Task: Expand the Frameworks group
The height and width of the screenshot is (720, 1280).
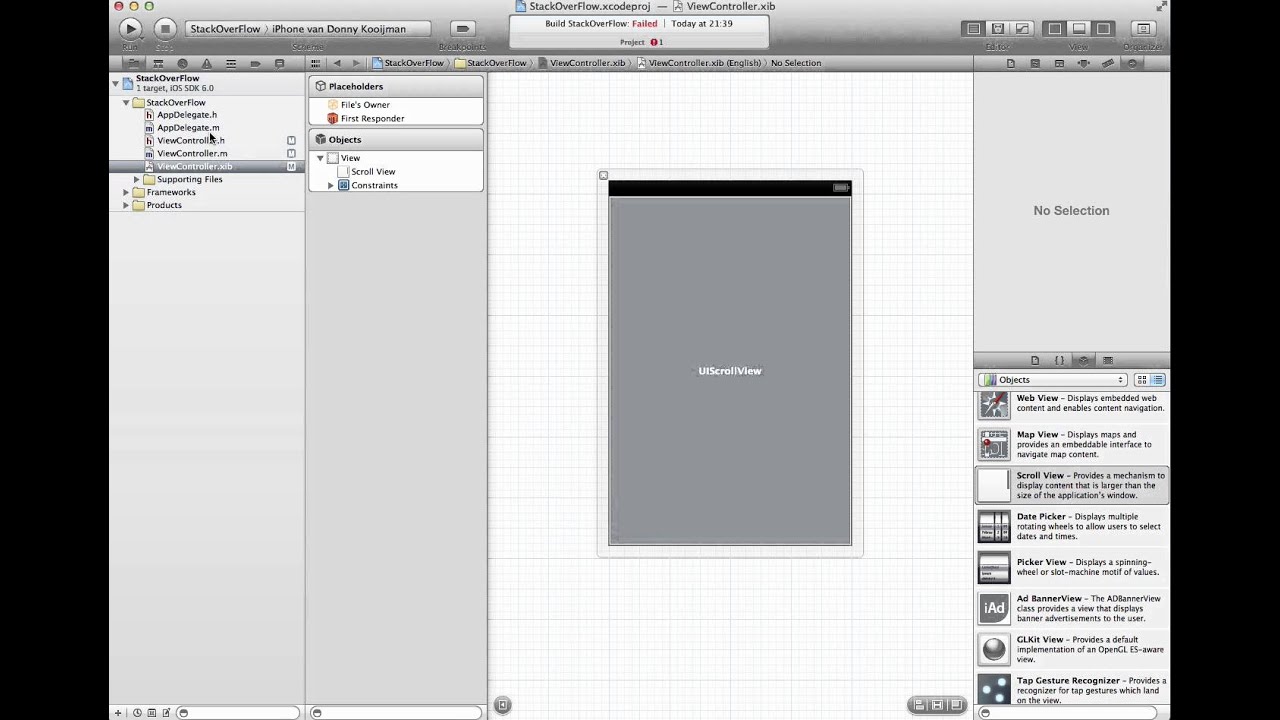Action: [x=126, y=192]
